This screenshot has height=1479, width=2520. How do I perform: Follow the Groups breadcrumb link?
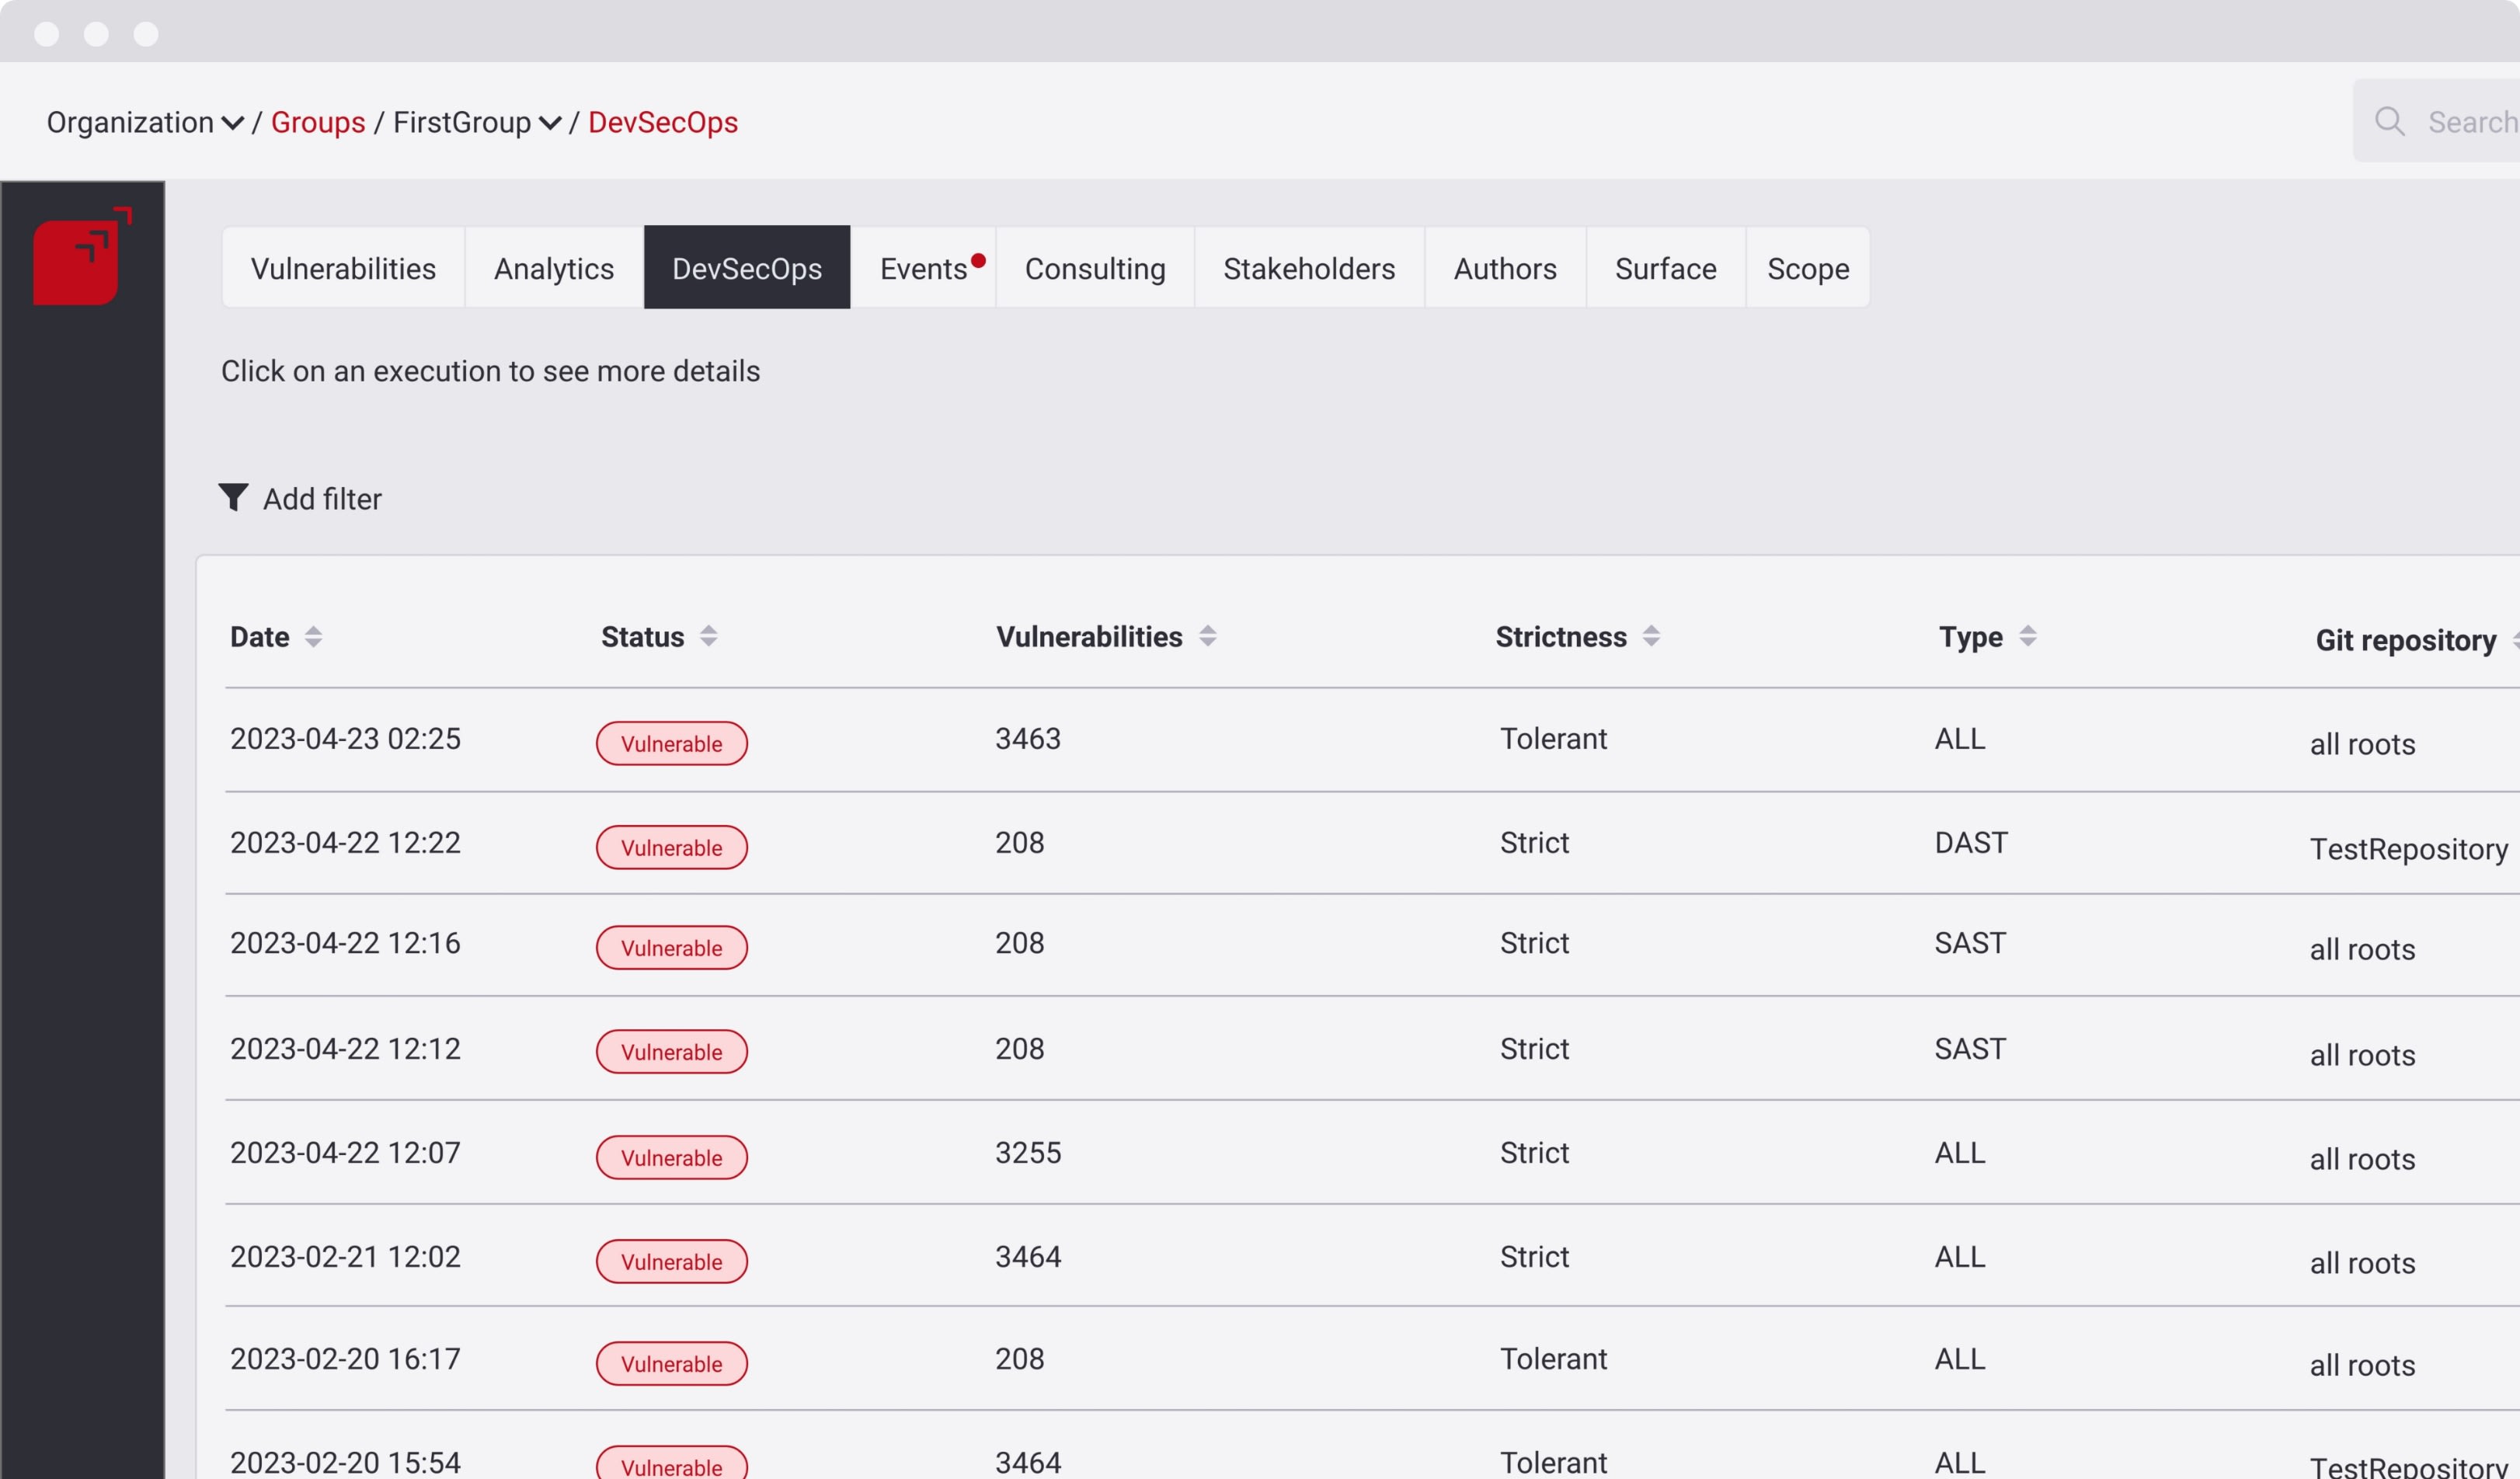click(318, 122)
